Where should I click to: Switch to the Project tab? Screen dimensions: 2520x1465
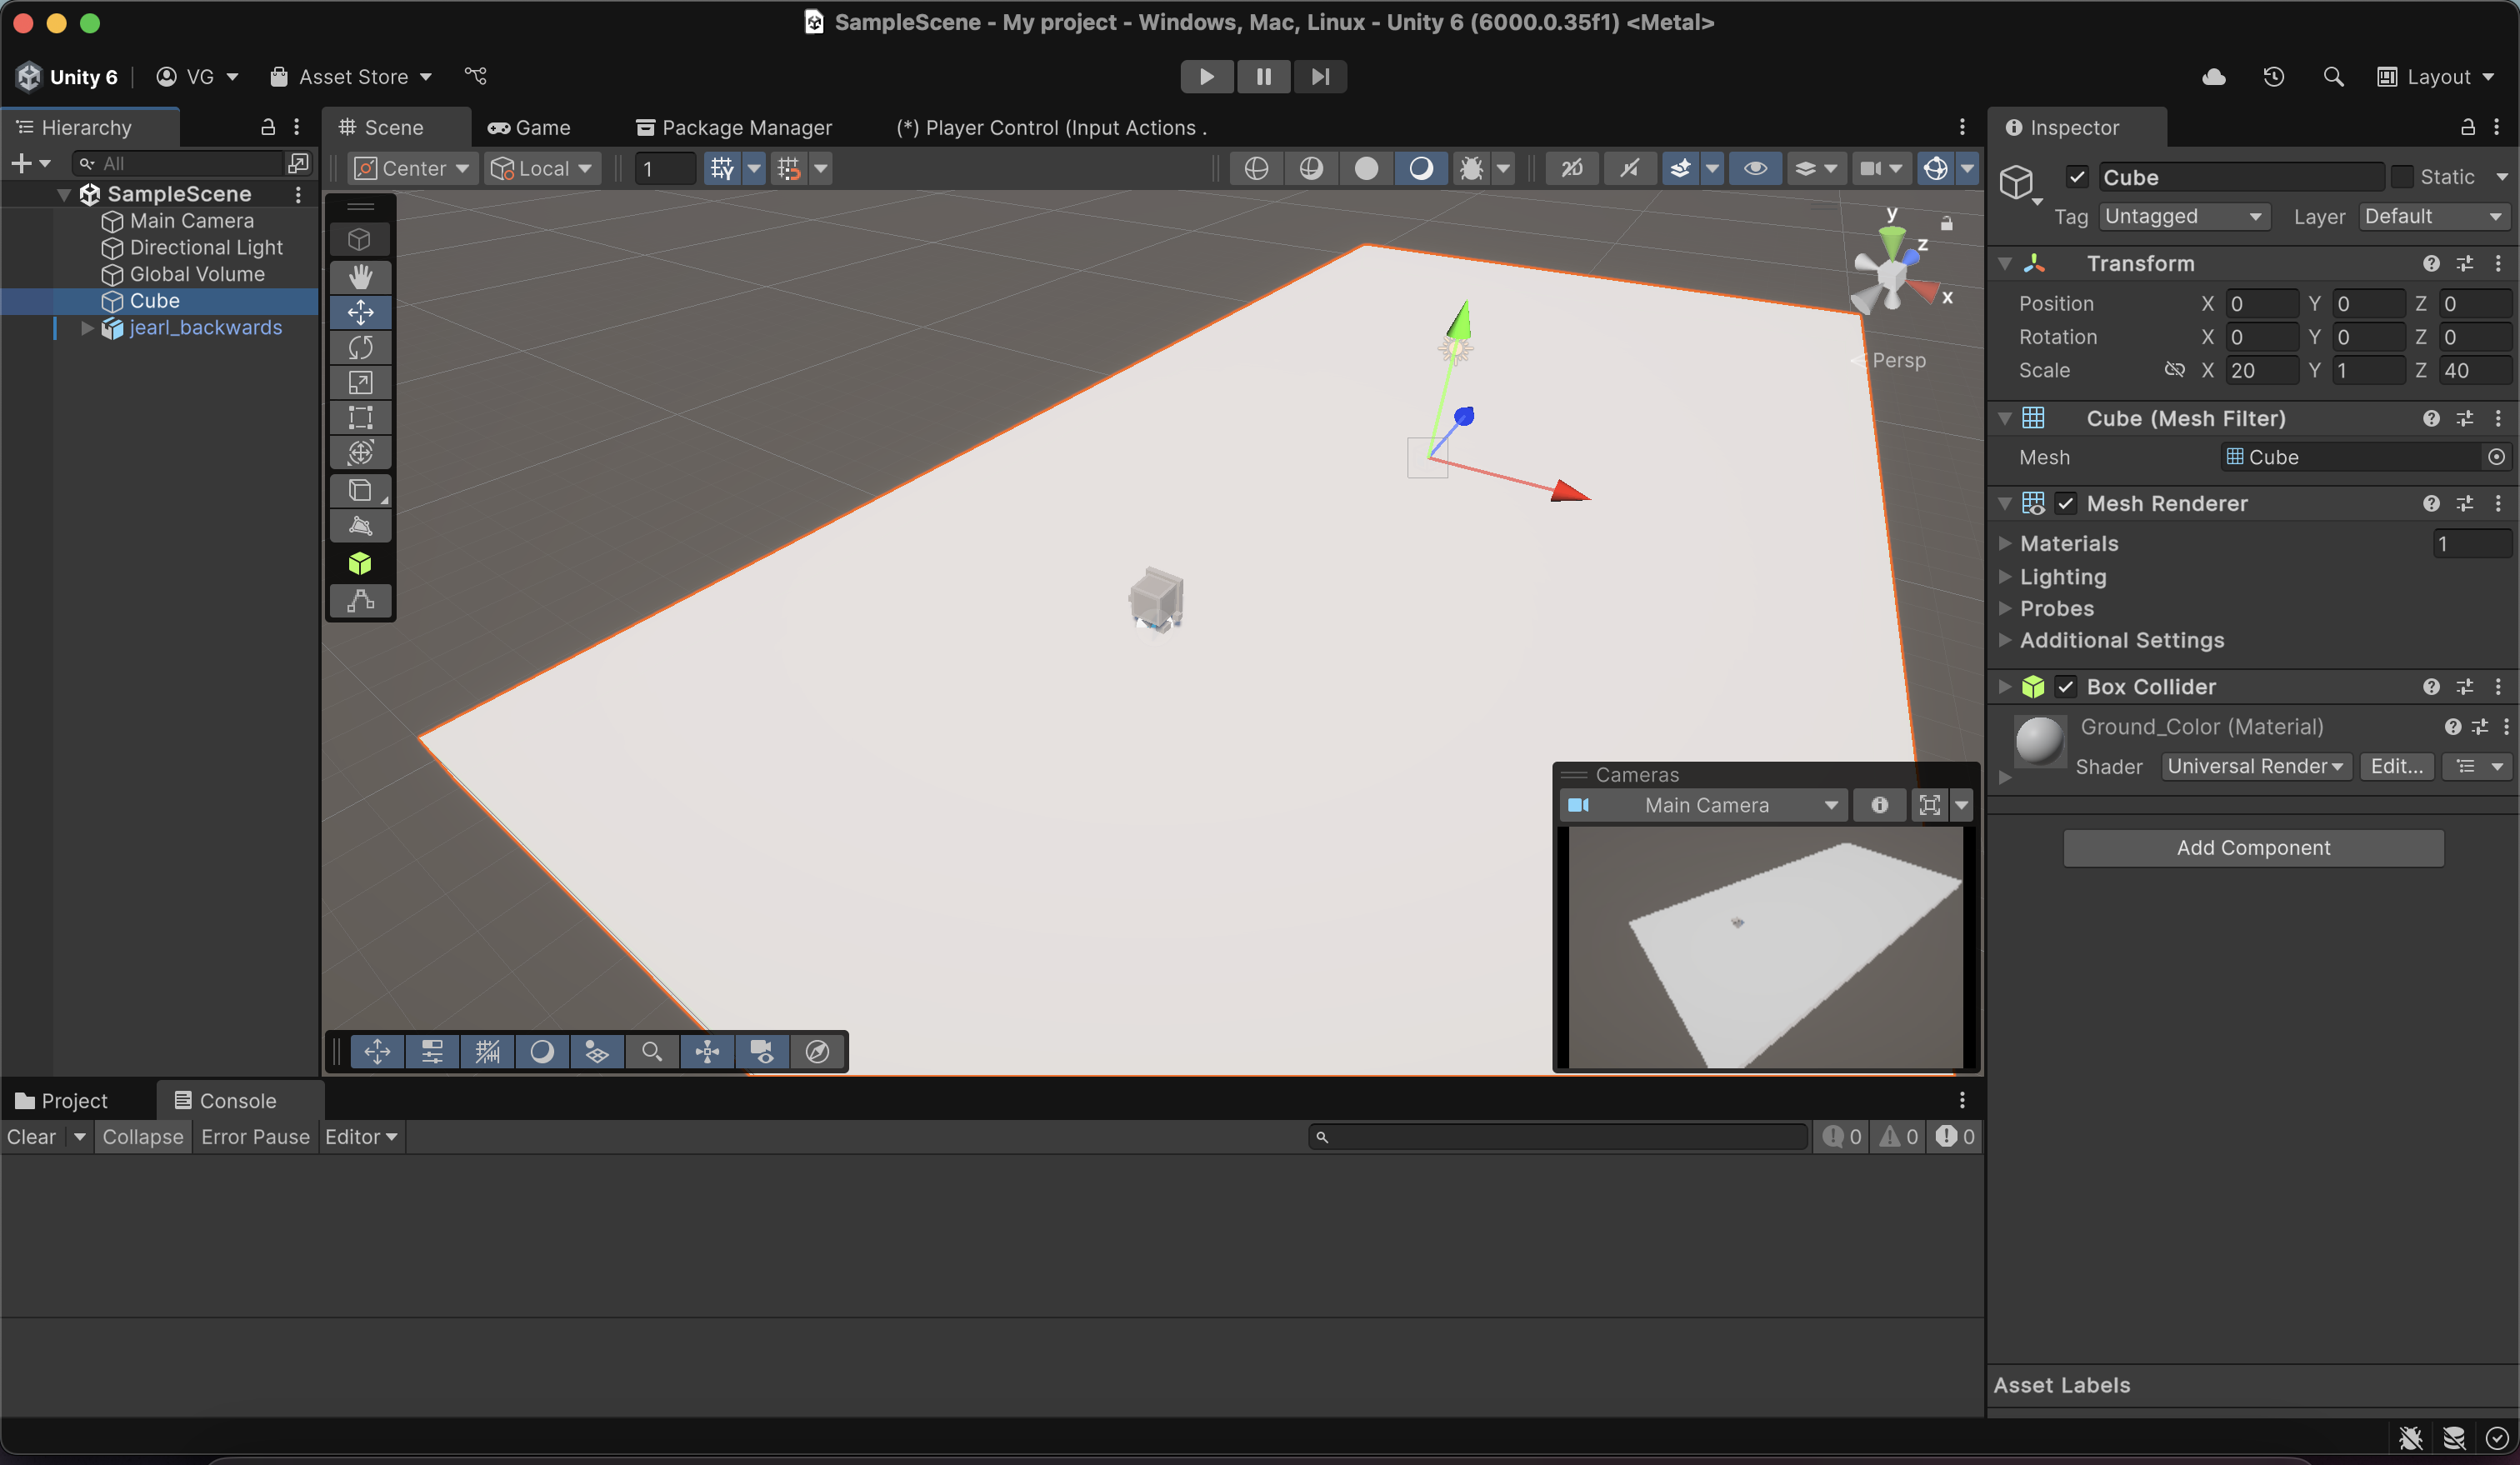[x=62, y=1100]
